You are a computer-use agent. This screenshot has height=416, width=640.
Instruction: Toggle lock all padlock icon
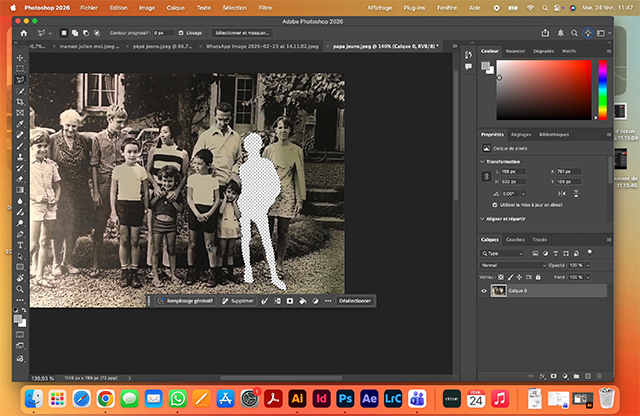click(538, 277)
